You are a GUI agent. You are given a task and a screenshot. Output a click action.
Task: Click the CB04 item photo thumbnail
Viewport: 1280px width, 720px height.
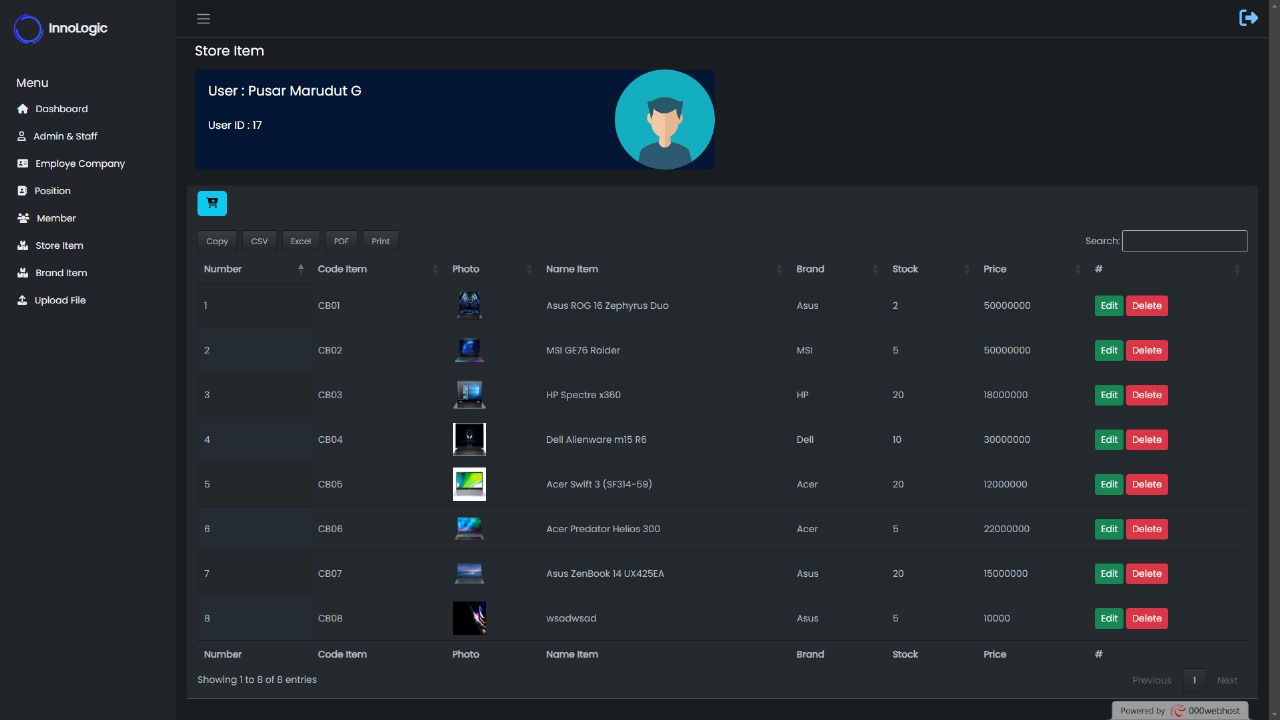click(x=469, y=439)
